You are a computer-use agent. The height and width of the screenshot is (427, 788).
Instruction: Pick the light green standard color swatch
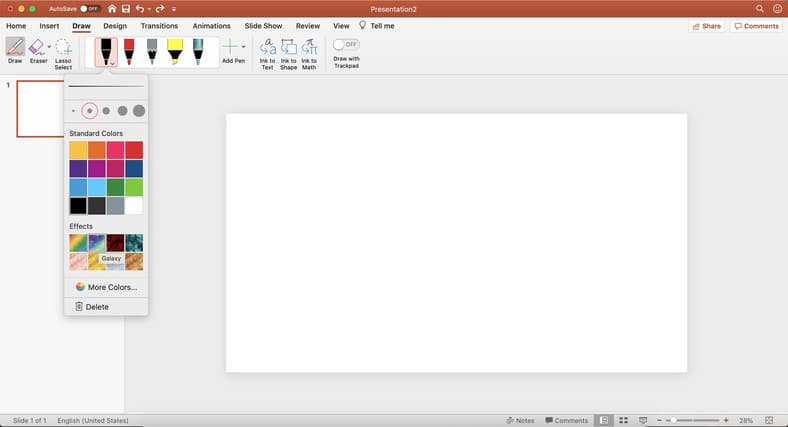click(x=134, y=187)
